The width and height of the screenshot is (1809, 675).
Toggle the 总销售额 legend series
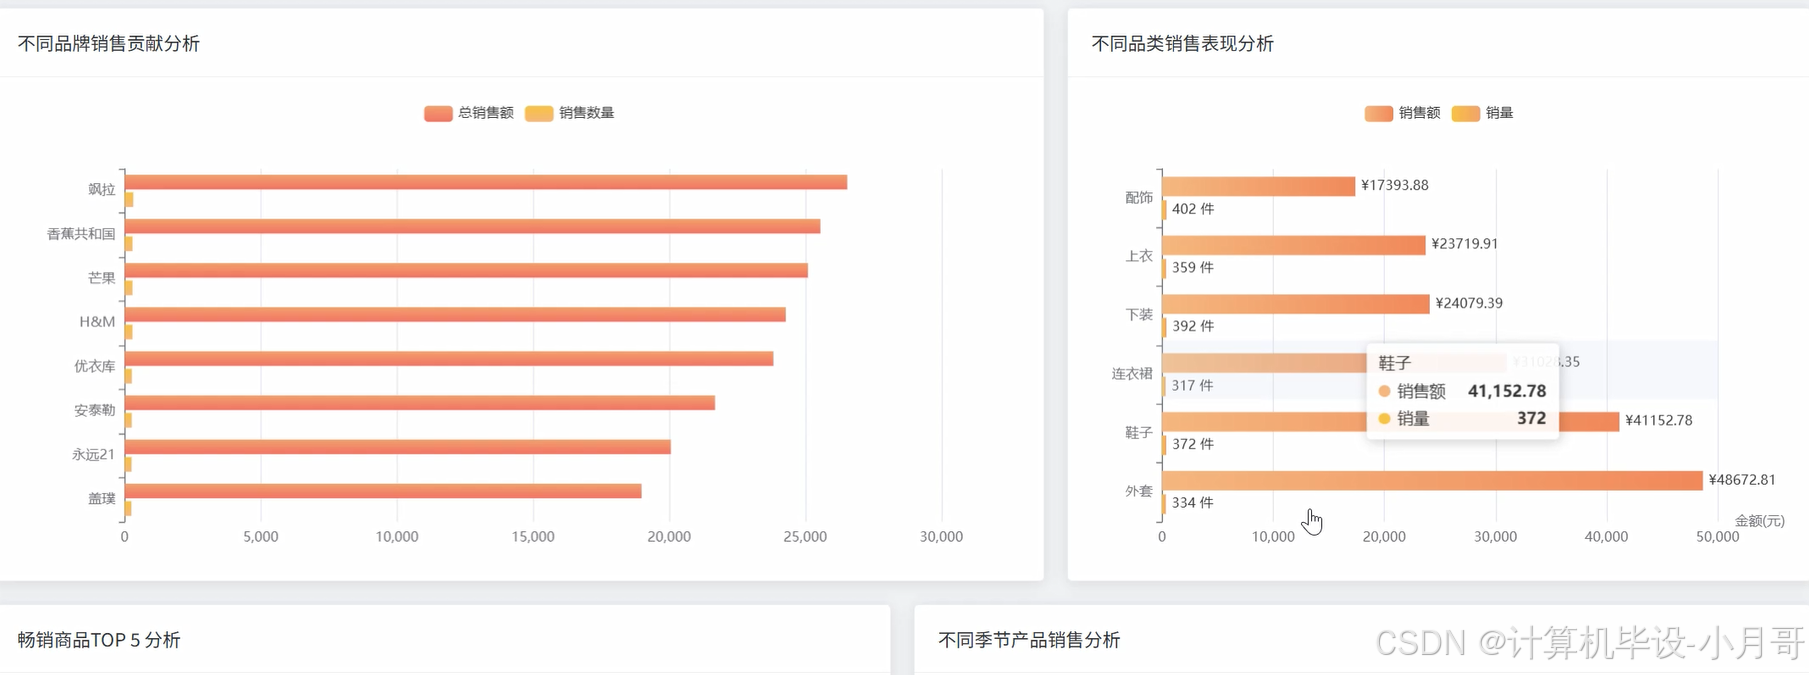pyautogui.click(x=469, y=113)
